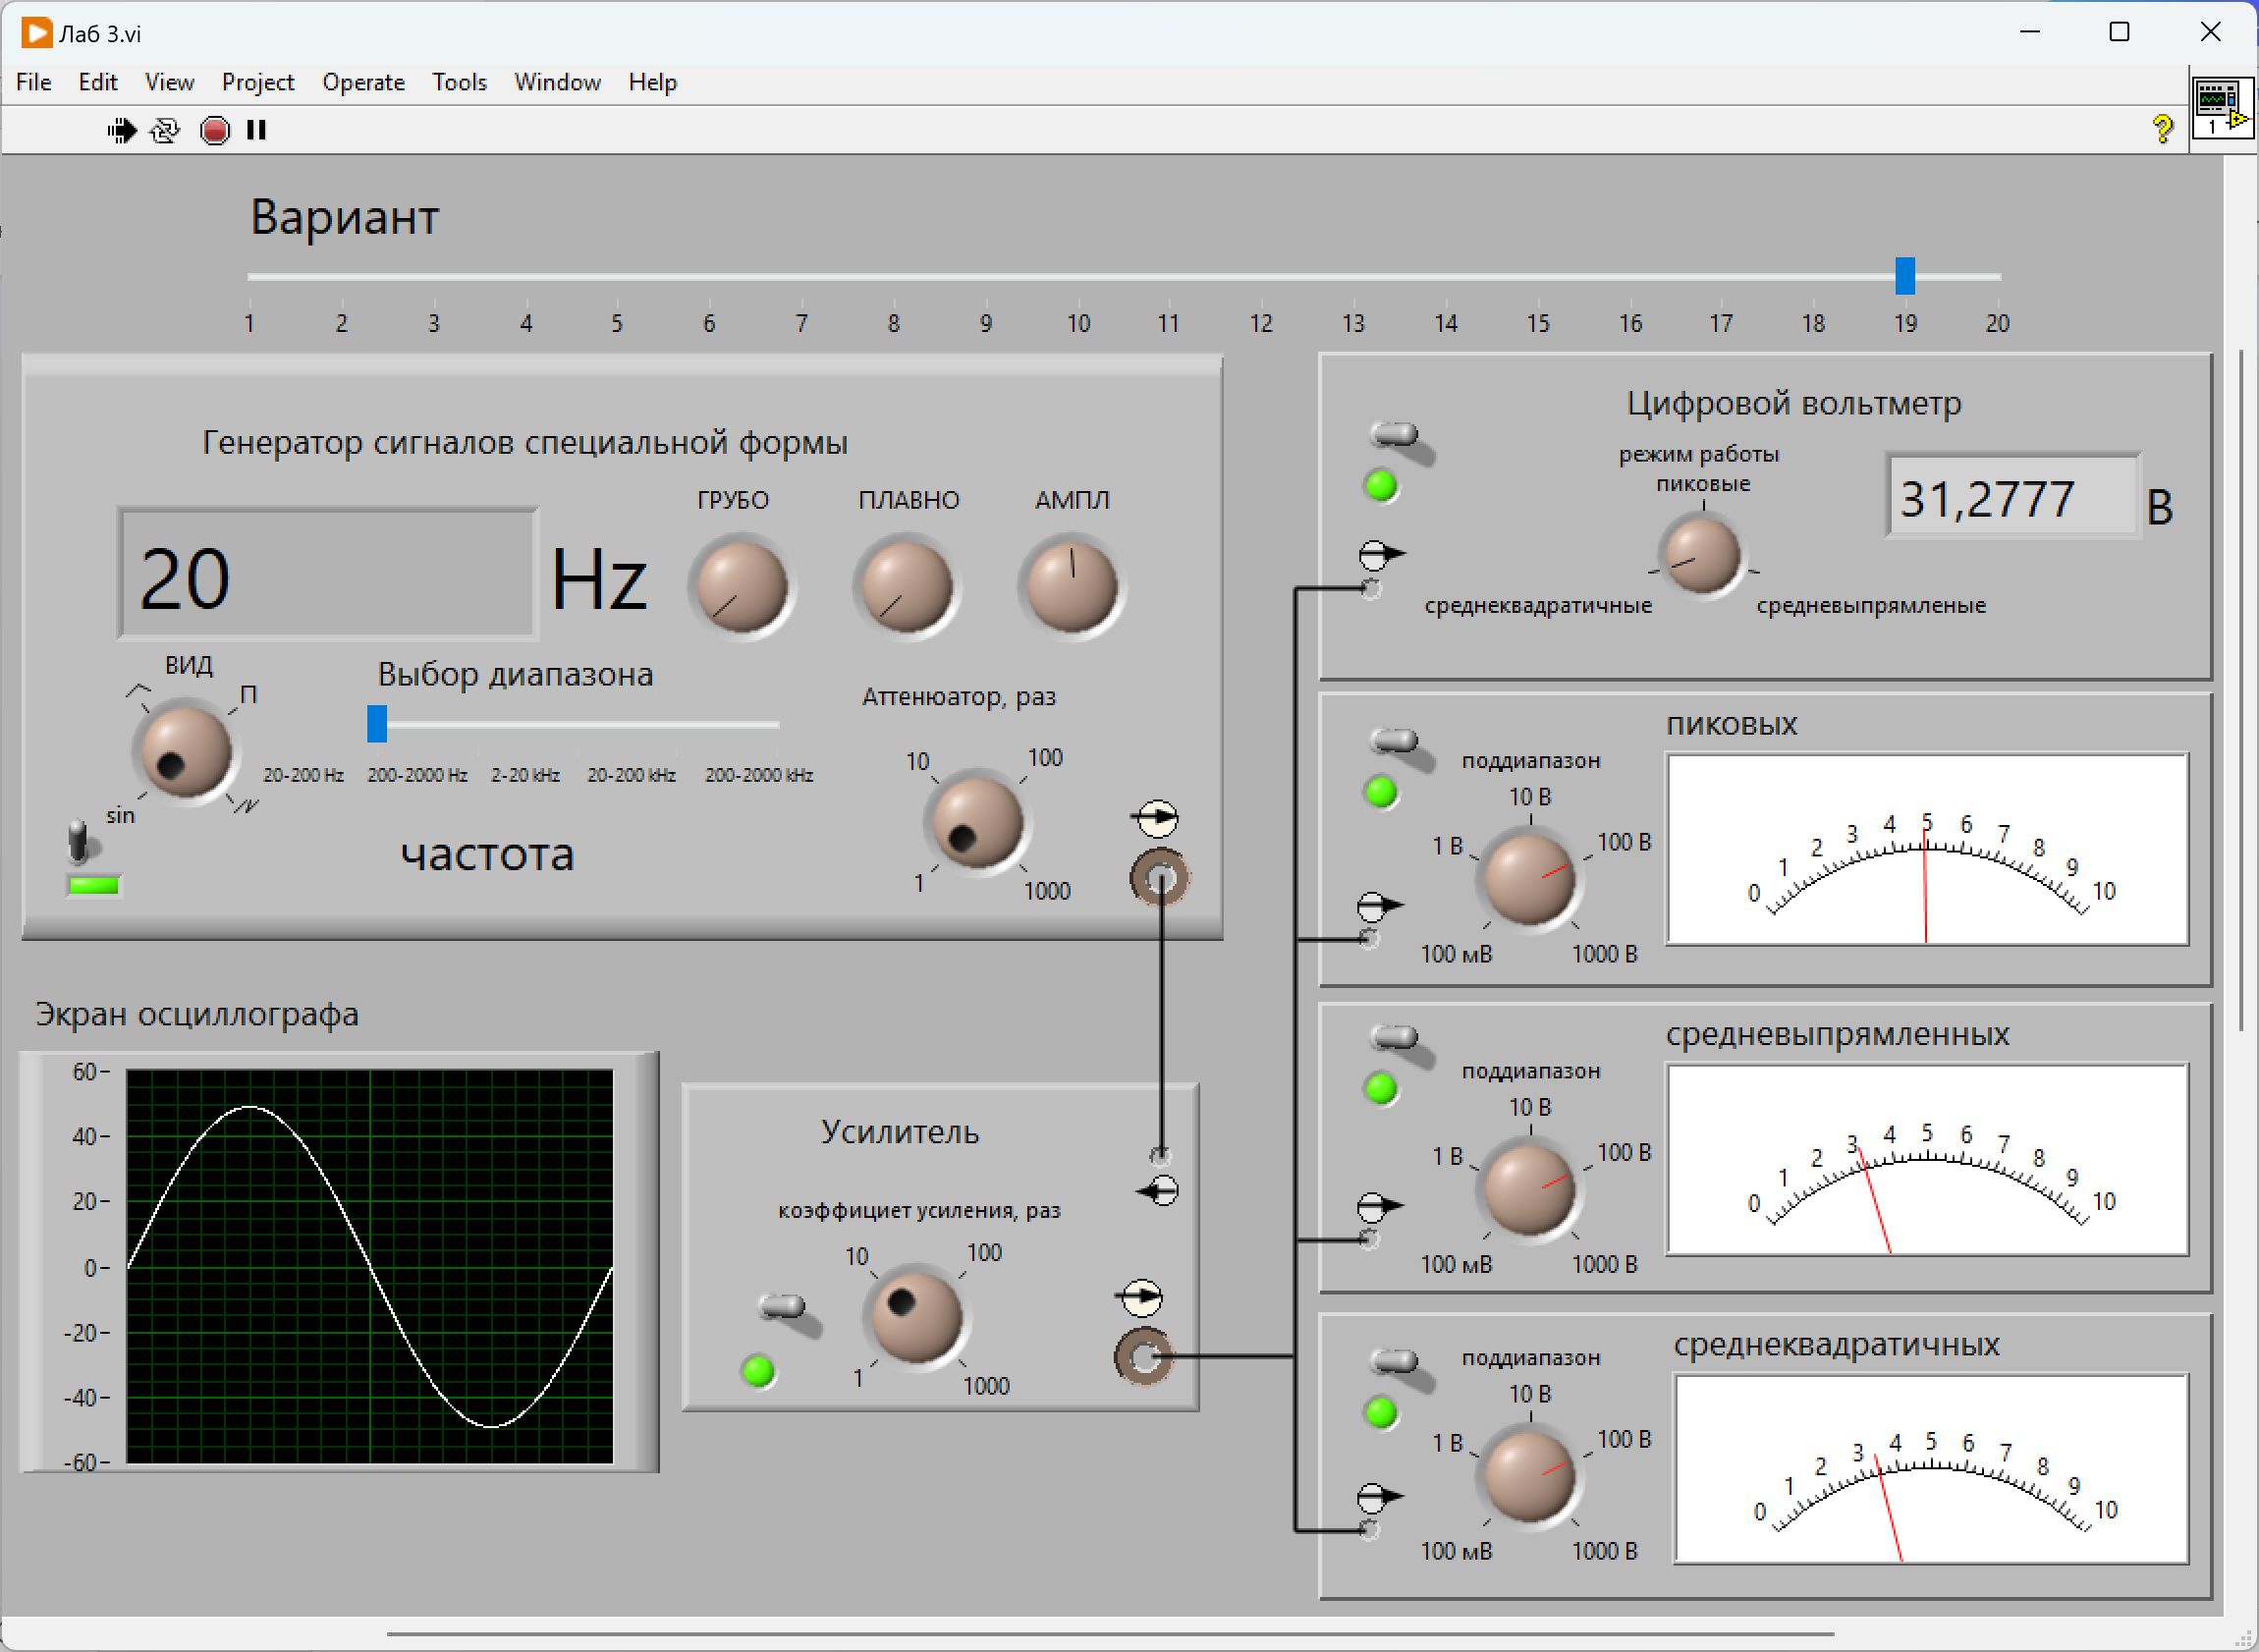Open the Tools menu

(x=459, y=82)
